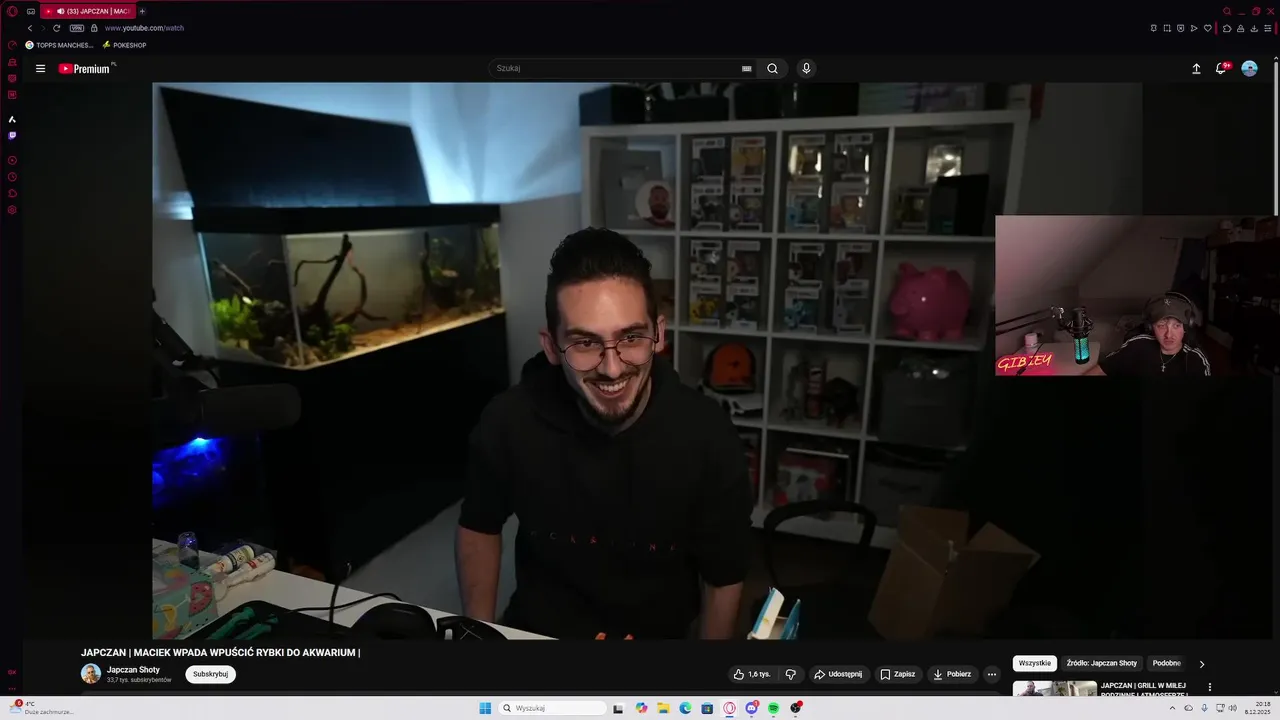Viewport: 1280px width, 720px height.
Task: Open the Twitch icon in the Opera sidebar
Action: 12,135
